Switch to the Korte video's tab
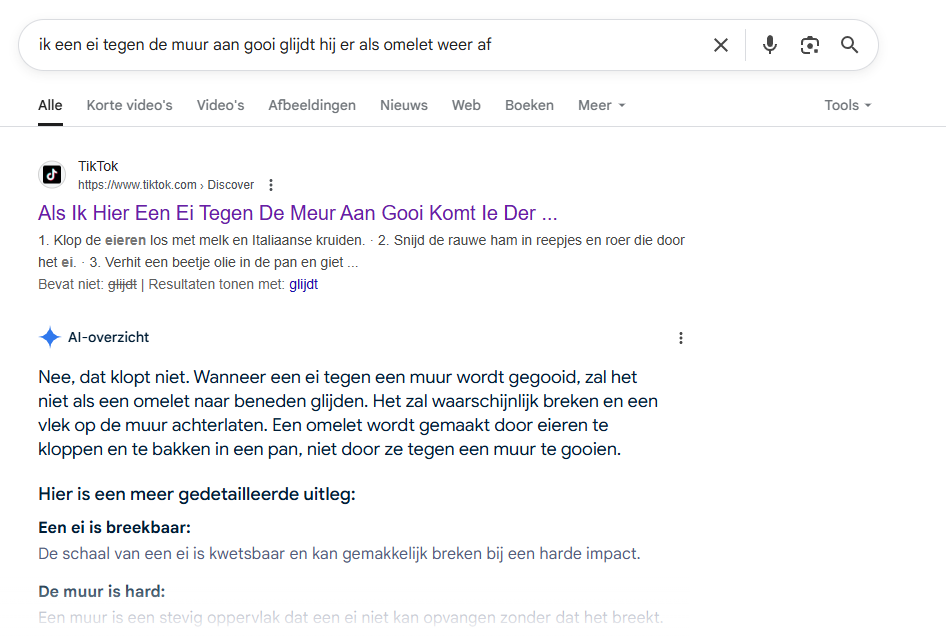 [129, 105]
